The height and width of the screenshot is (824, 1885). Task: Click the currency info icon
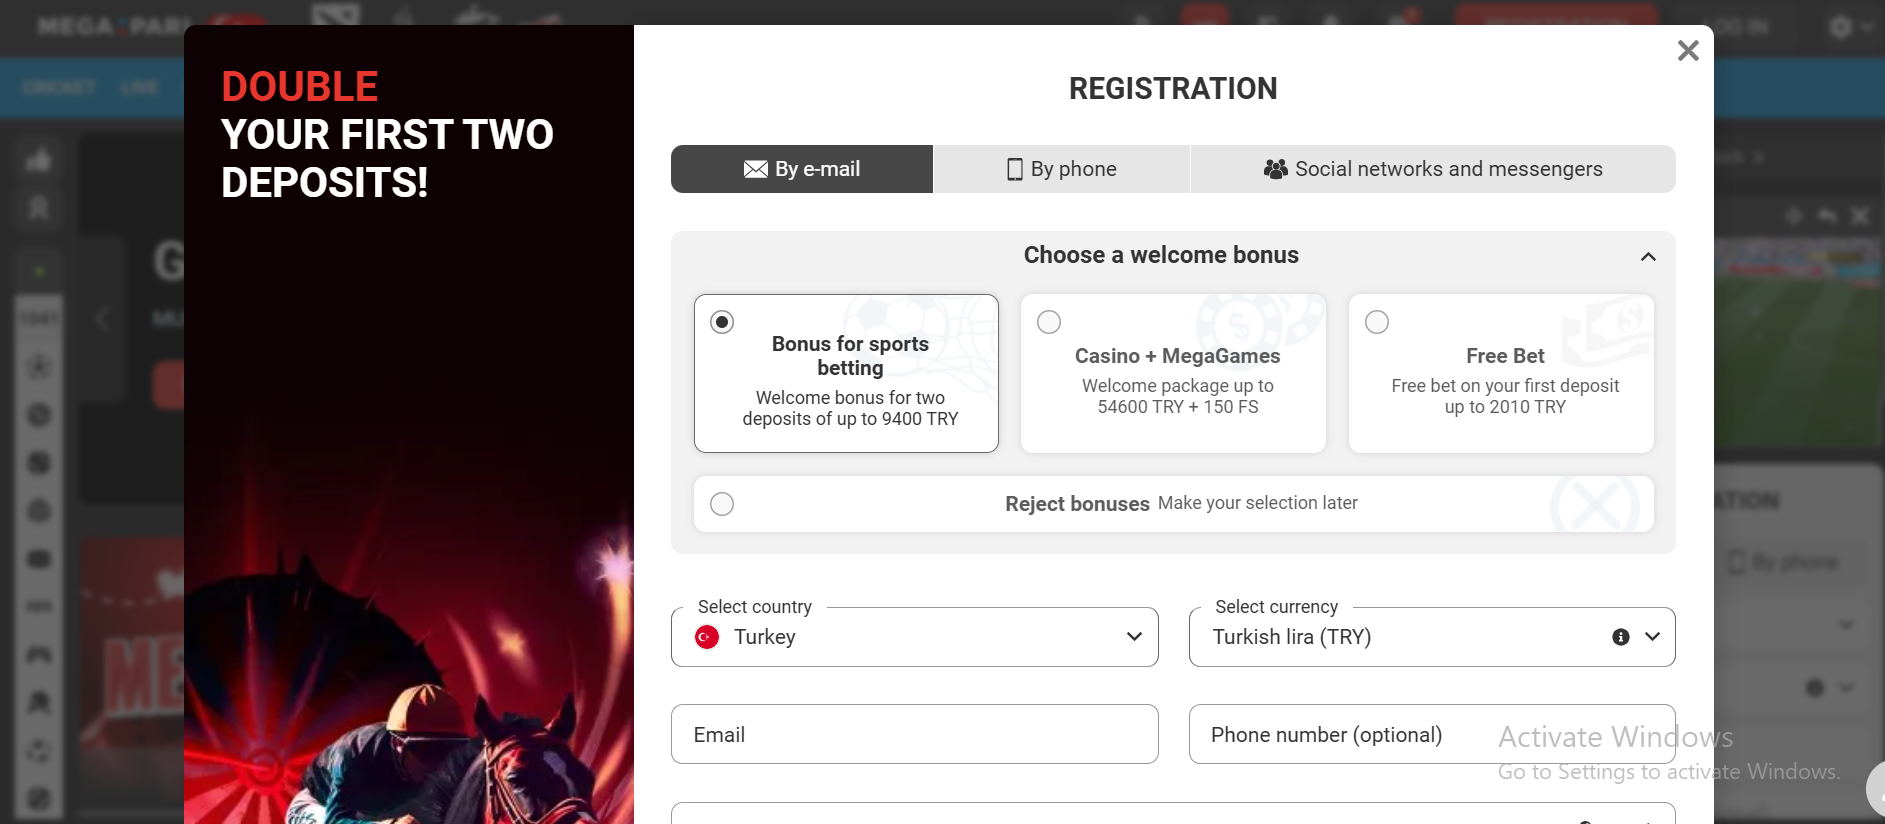1621,637
